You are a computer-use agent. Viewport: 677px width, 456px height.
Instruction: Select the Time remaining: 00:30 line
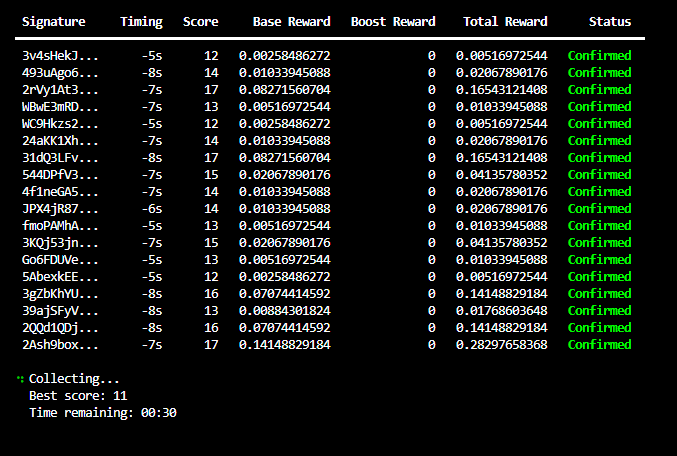[x=103, y=413]
